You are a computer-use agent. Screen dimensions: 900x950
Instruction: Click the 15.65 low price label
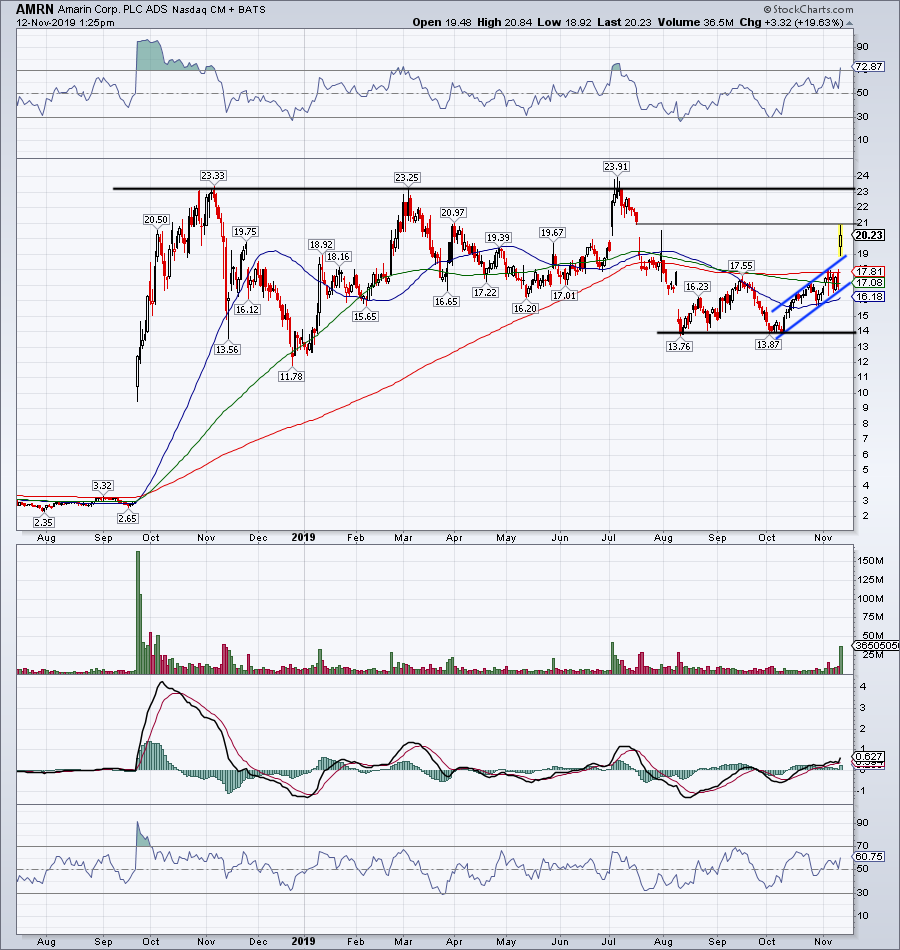pyautogui.click(x=365, y=316)
